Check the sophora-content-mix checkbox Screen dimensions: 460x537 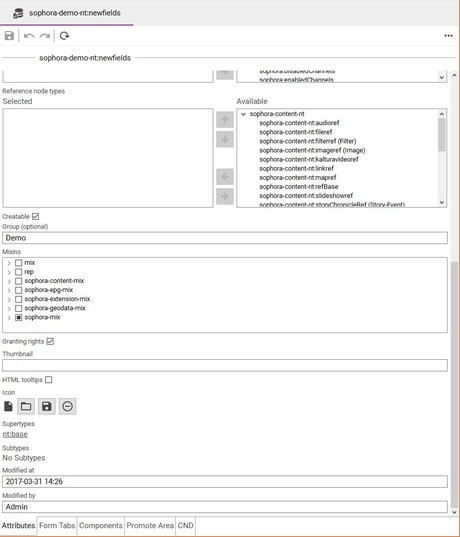18,281
